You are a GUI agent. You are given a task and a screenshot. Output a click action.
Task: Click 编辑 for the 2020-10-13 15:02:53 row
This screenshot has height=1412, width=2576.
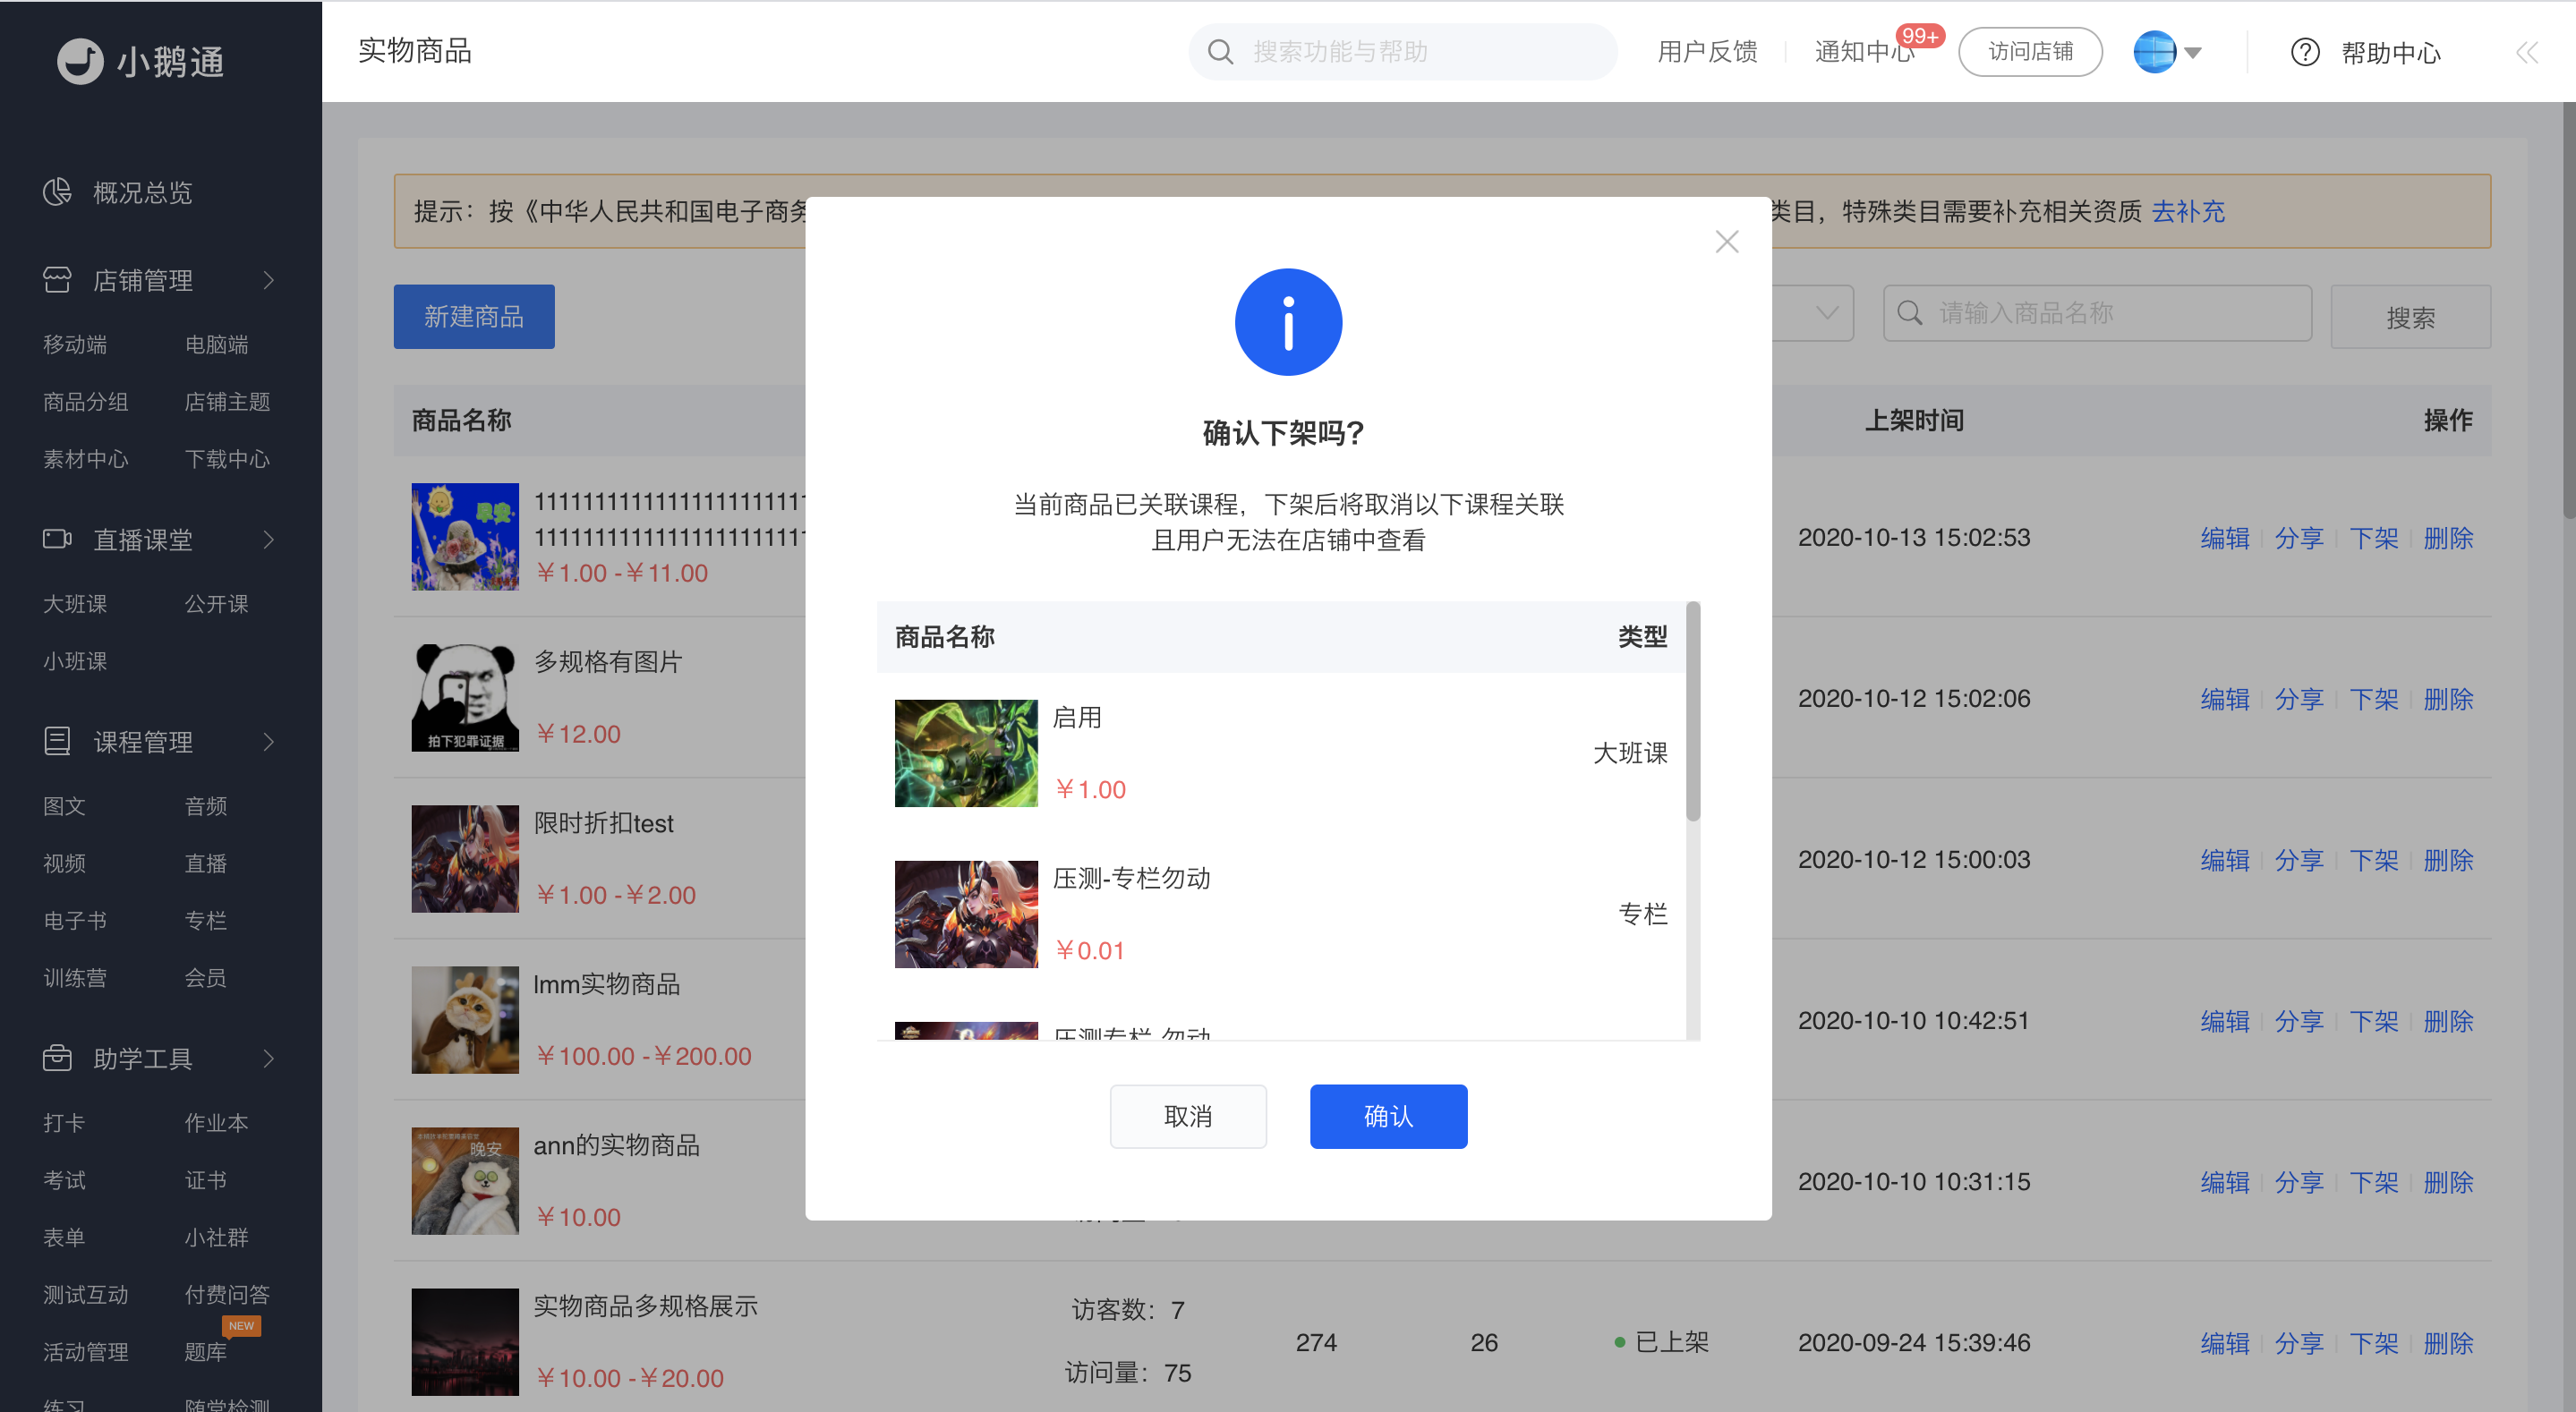pos(2225,538)
